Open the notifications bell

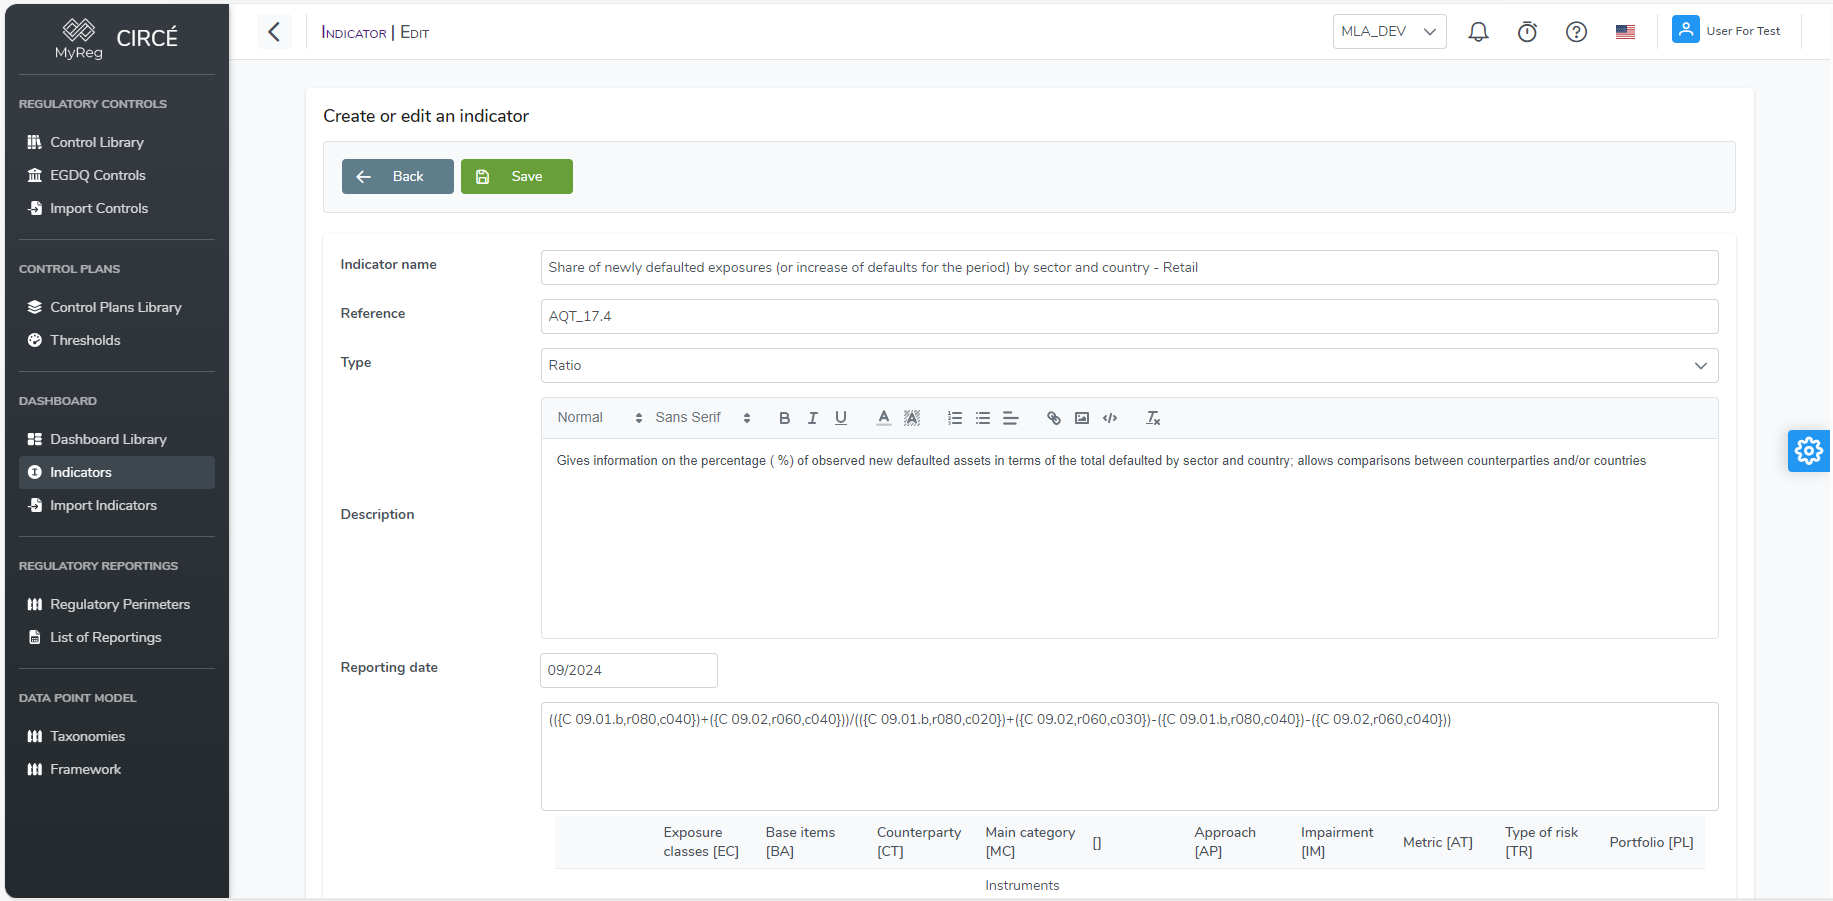coord(1477,32)
